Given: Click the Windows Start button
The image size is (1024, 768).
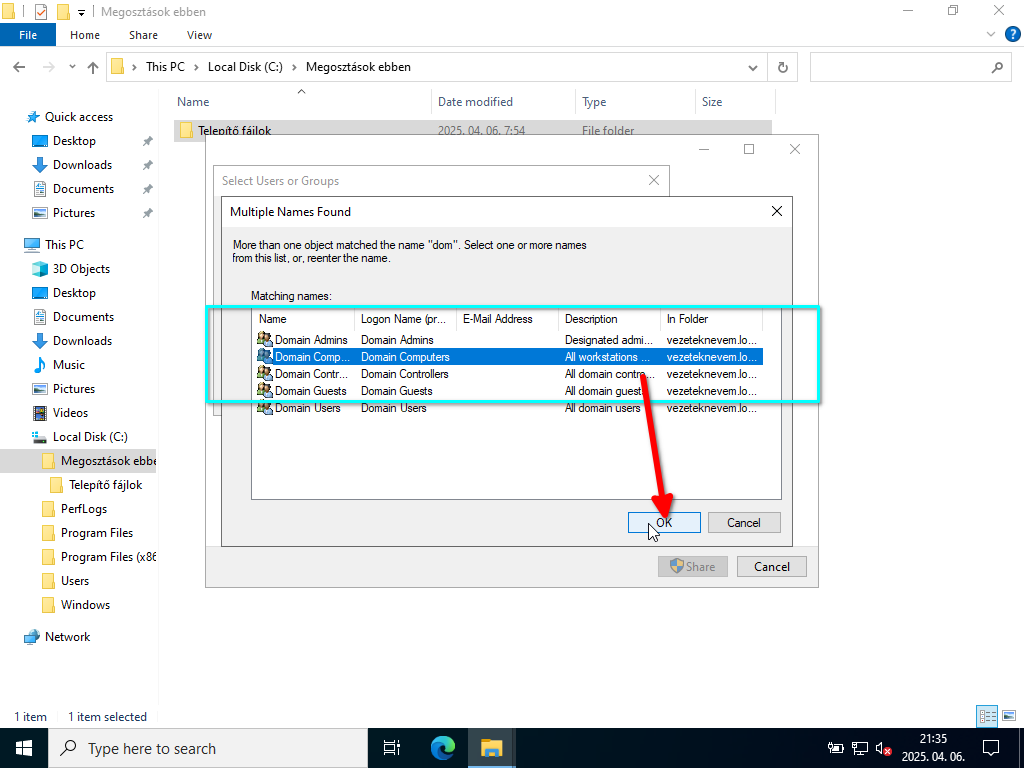Looking at the screenshot, I should (x=24, y=747).
